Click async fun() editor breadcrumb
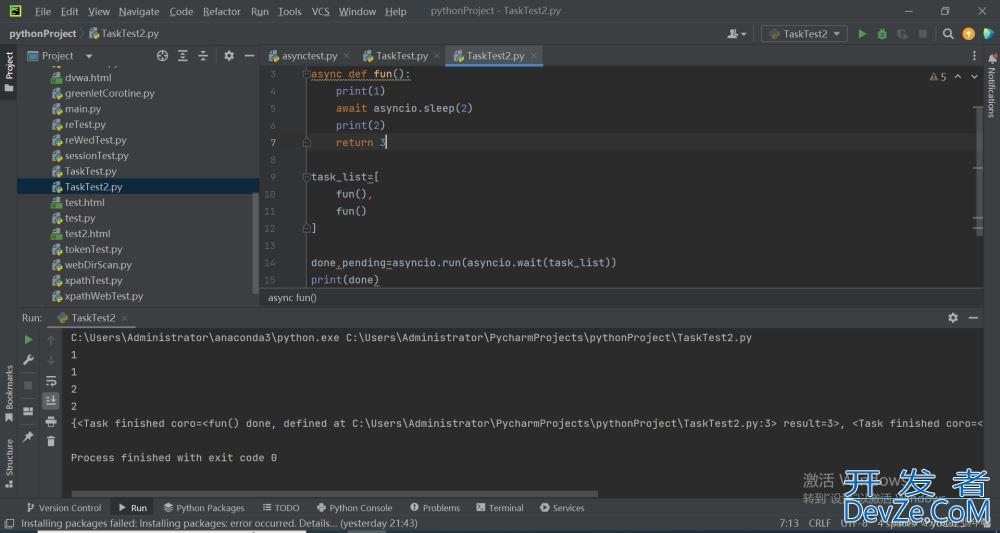This screenshot has width=1000, height=533. [292, 298]
